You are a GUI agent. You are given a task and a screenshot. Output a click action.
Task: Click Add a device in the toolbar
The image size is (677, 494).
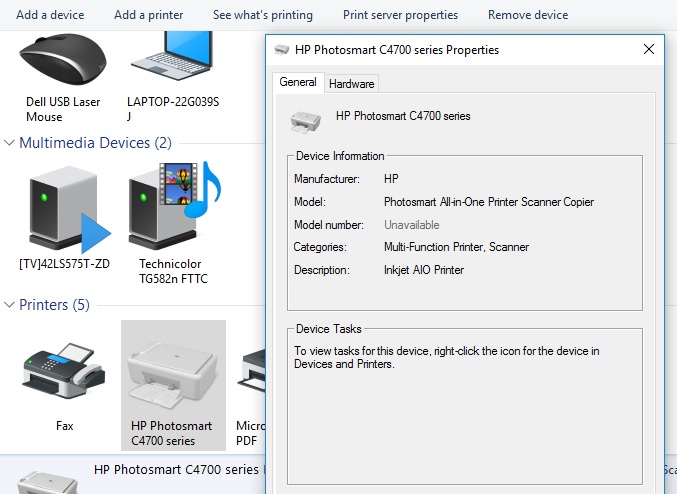tap(50, 15)
